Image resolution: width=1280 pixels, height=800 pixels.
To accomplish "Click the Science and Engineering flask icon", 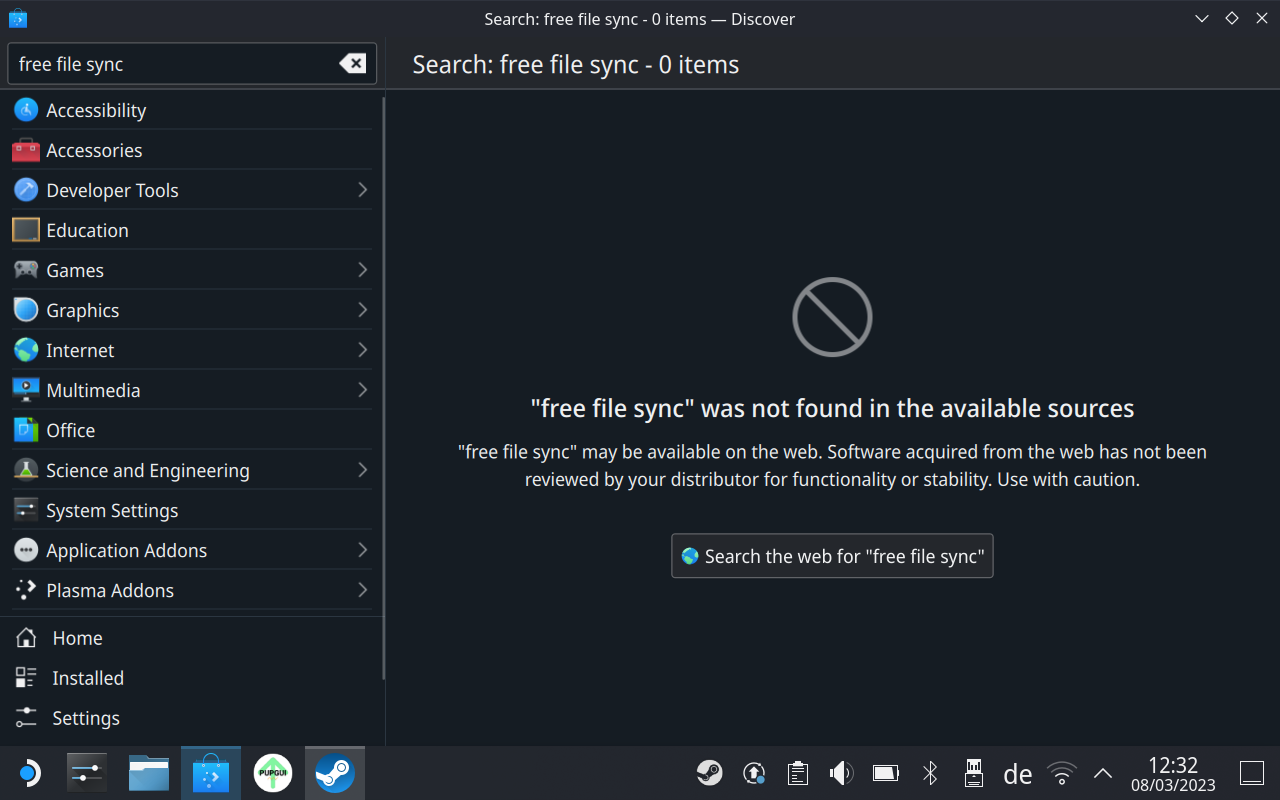I will [x=26, y=470].
